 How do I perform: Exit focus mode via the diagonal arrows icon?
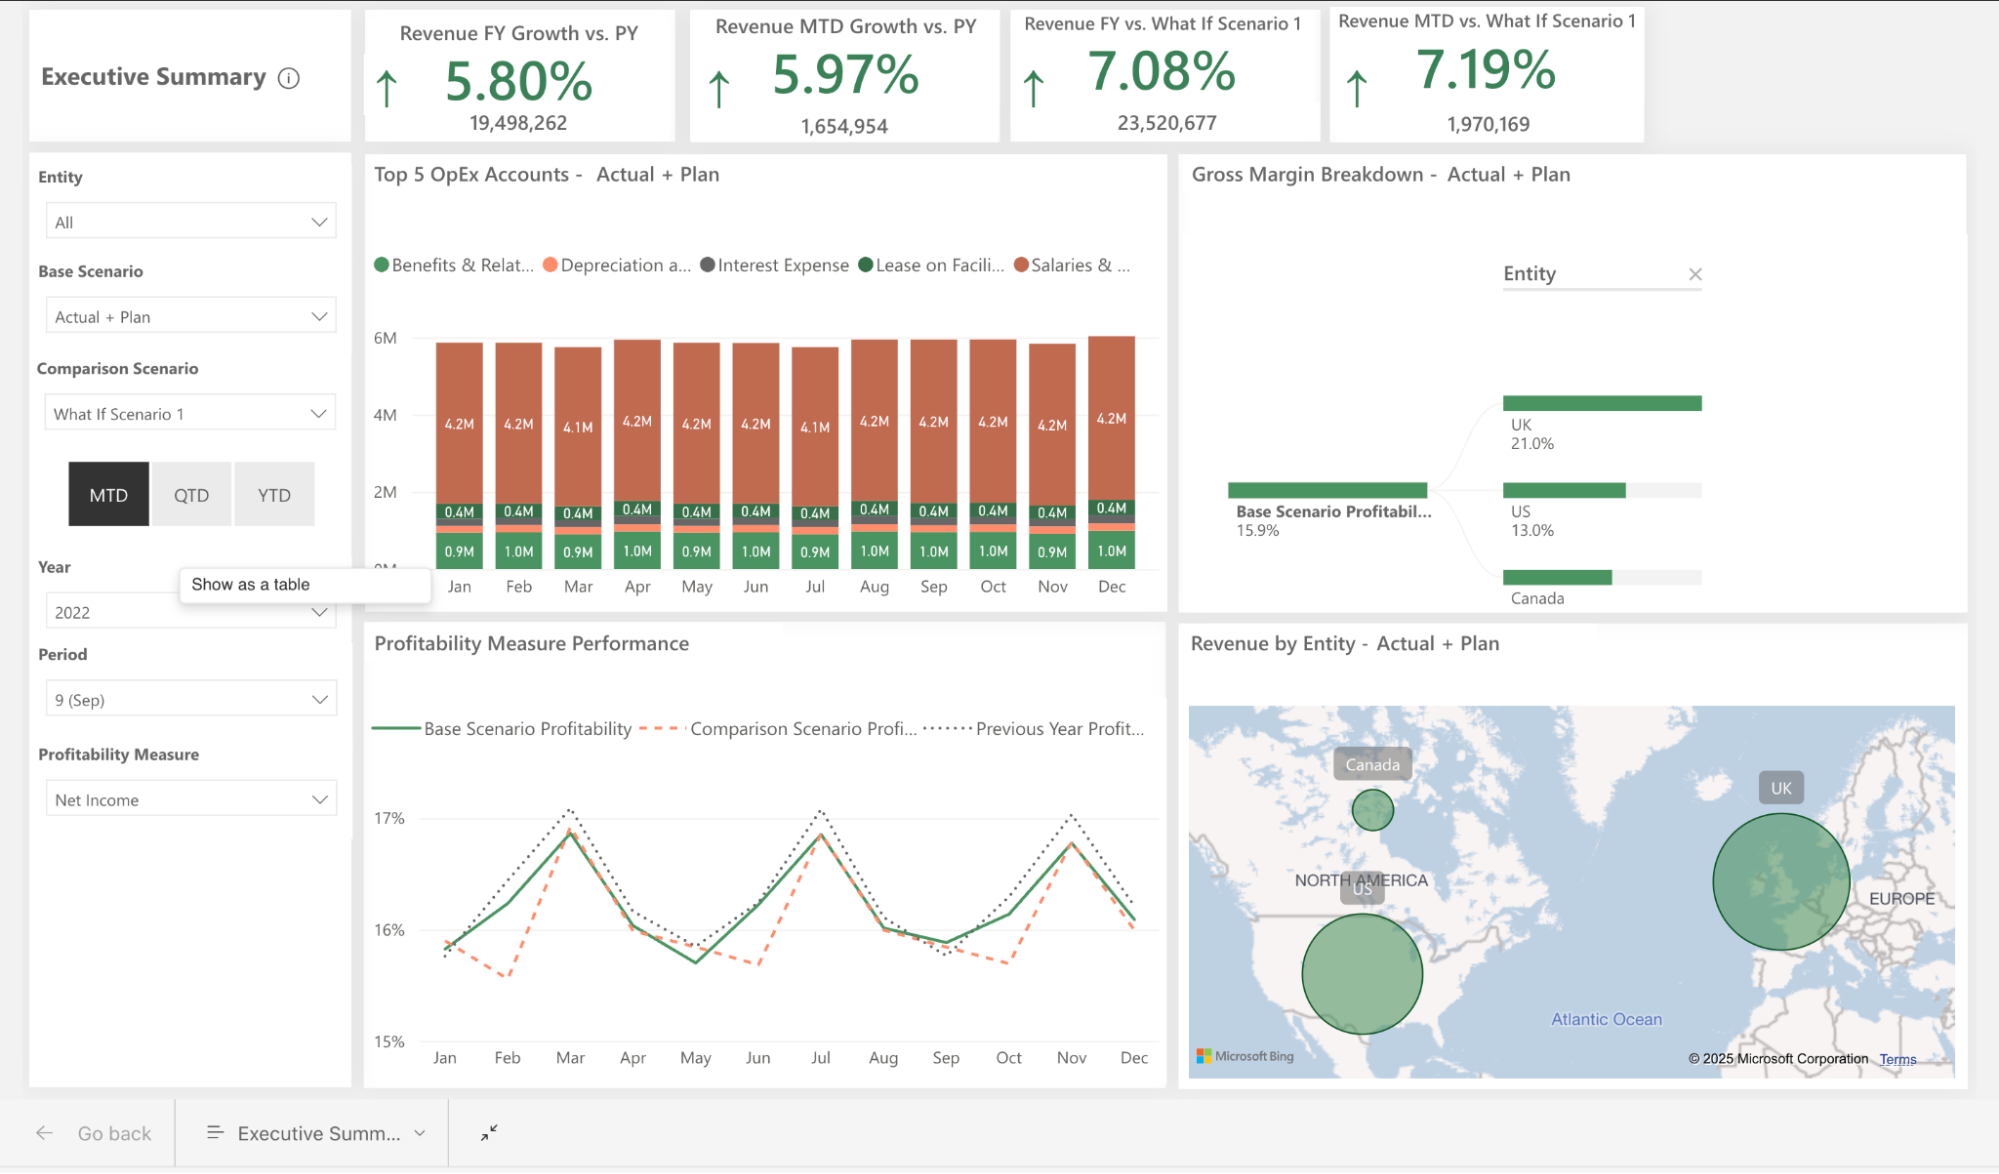[x=489, y=1132]
